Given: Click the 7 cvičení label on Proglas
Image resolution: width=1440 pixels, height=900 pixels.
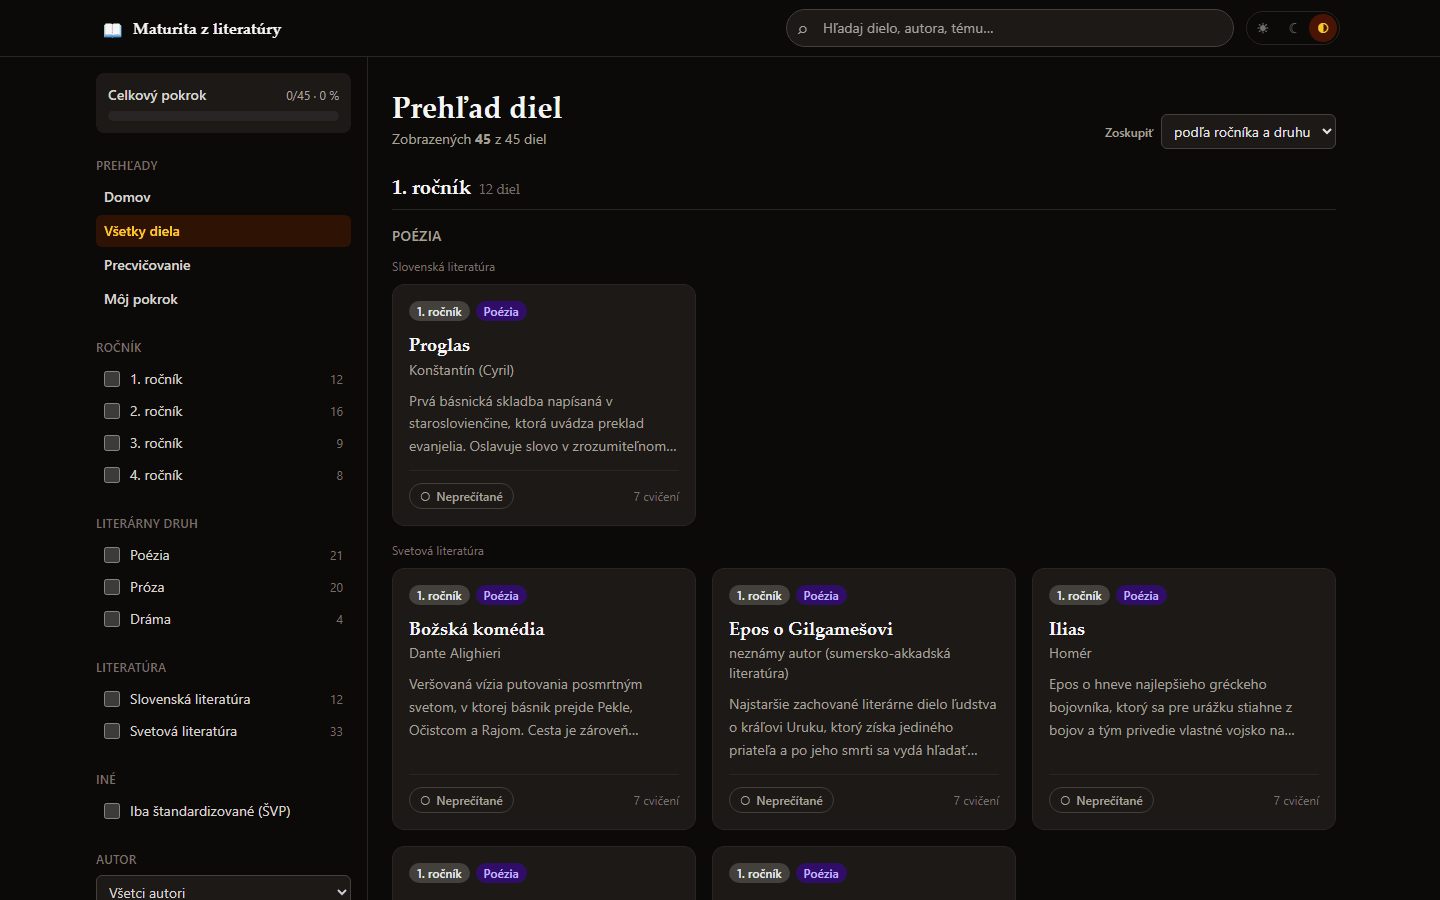Looking at the screenshot, I should [x=656, y=497].
